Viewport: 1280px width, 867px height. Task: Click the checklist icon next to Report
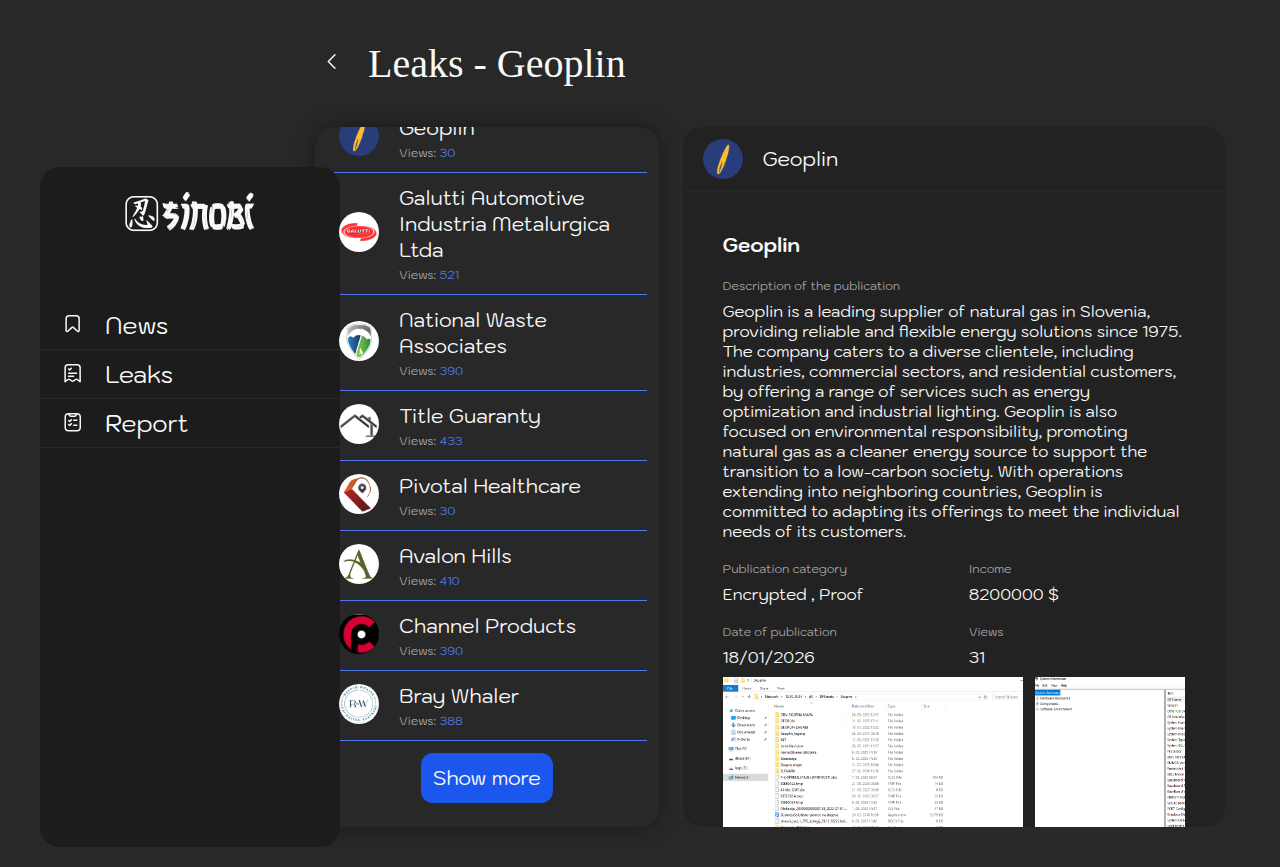pos(73,423)
